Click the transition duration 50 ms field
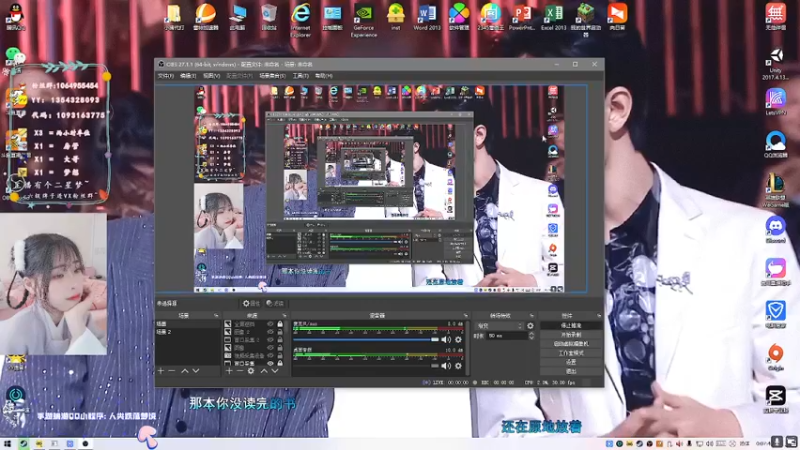800x450 pixels. [x=507, y=336]
